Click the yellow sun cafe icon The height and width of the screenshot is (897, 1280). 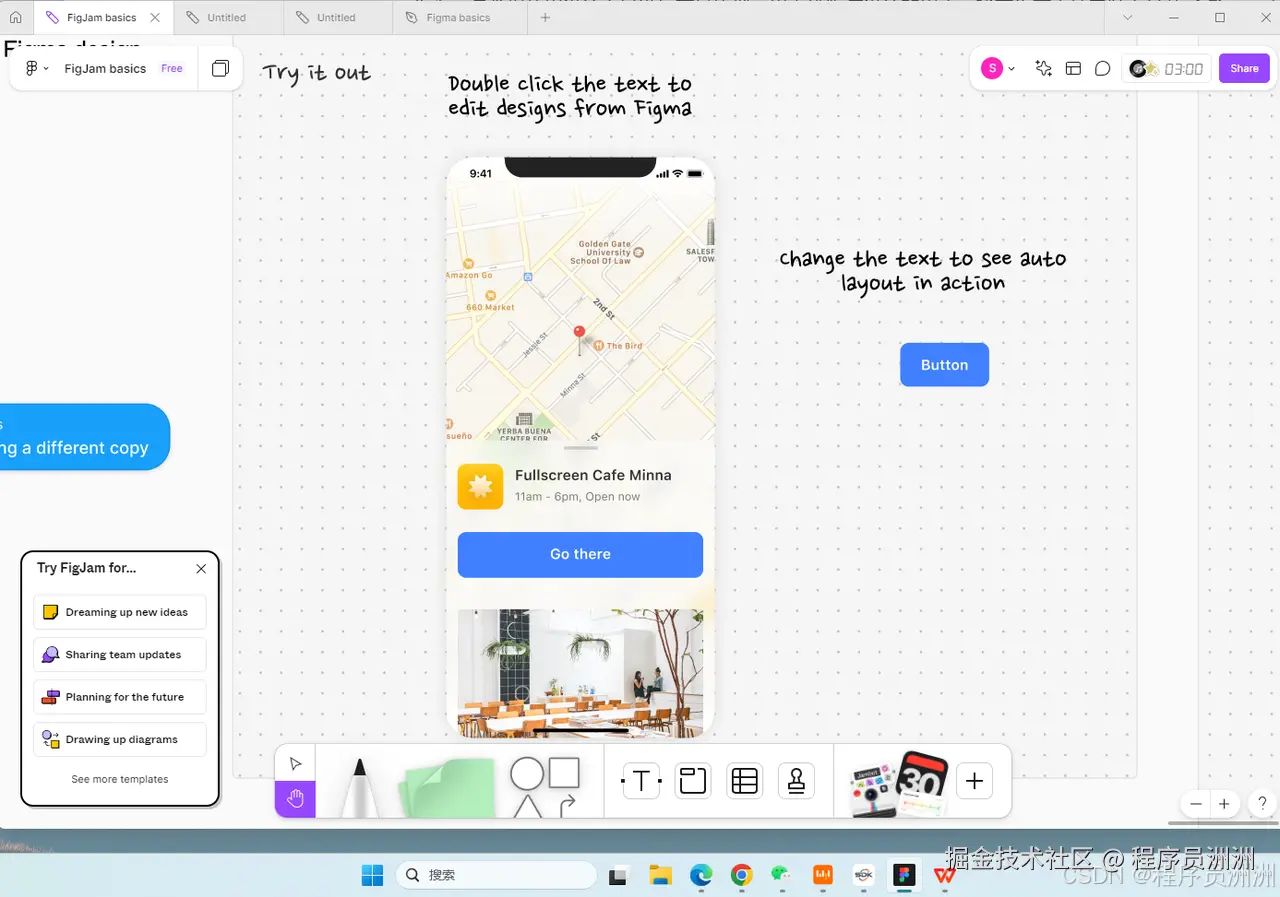[x=480, y=486]
